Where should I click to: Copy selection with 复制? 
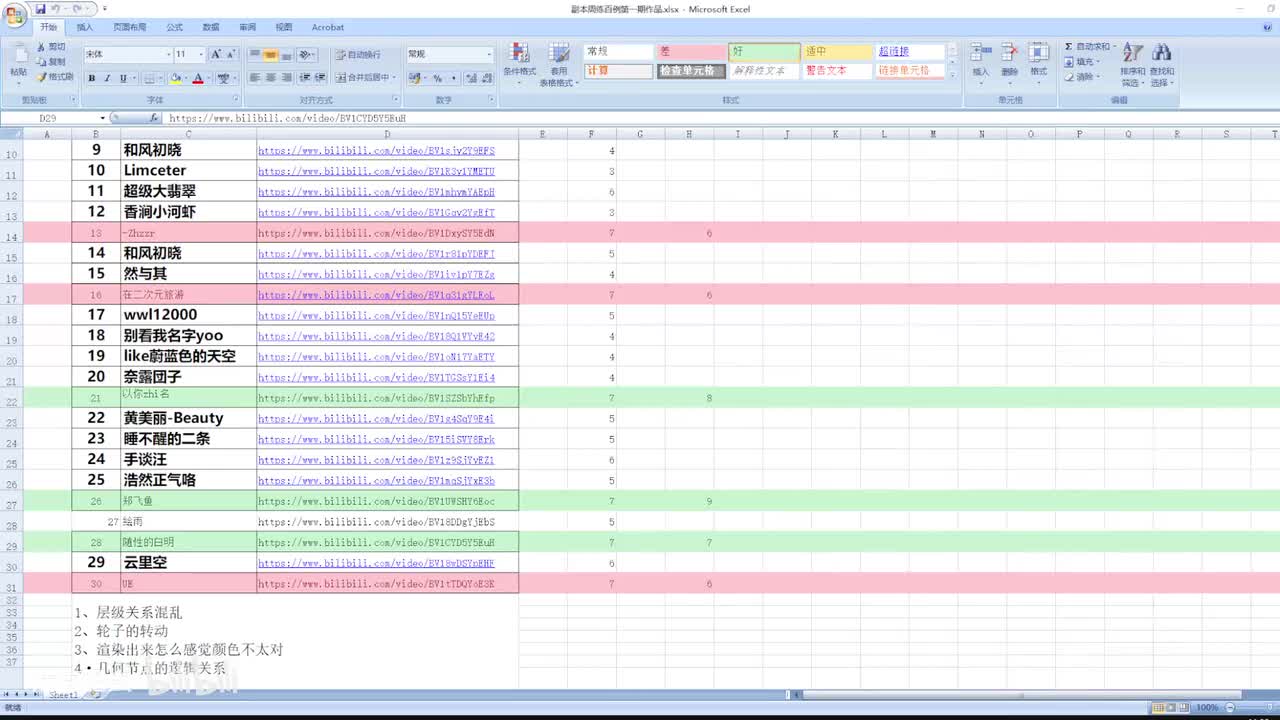tap(51, 61)
